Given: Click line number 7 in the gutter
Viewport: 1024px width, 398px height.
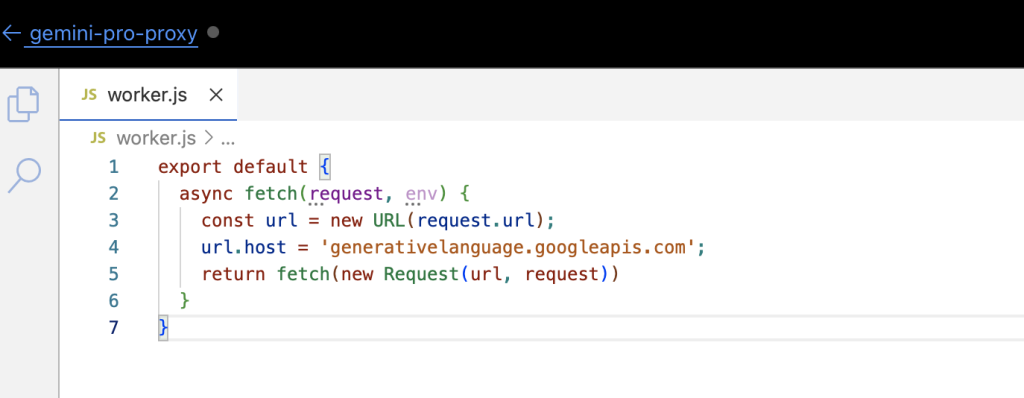Looking at the screenshot, I should [114, 327].
